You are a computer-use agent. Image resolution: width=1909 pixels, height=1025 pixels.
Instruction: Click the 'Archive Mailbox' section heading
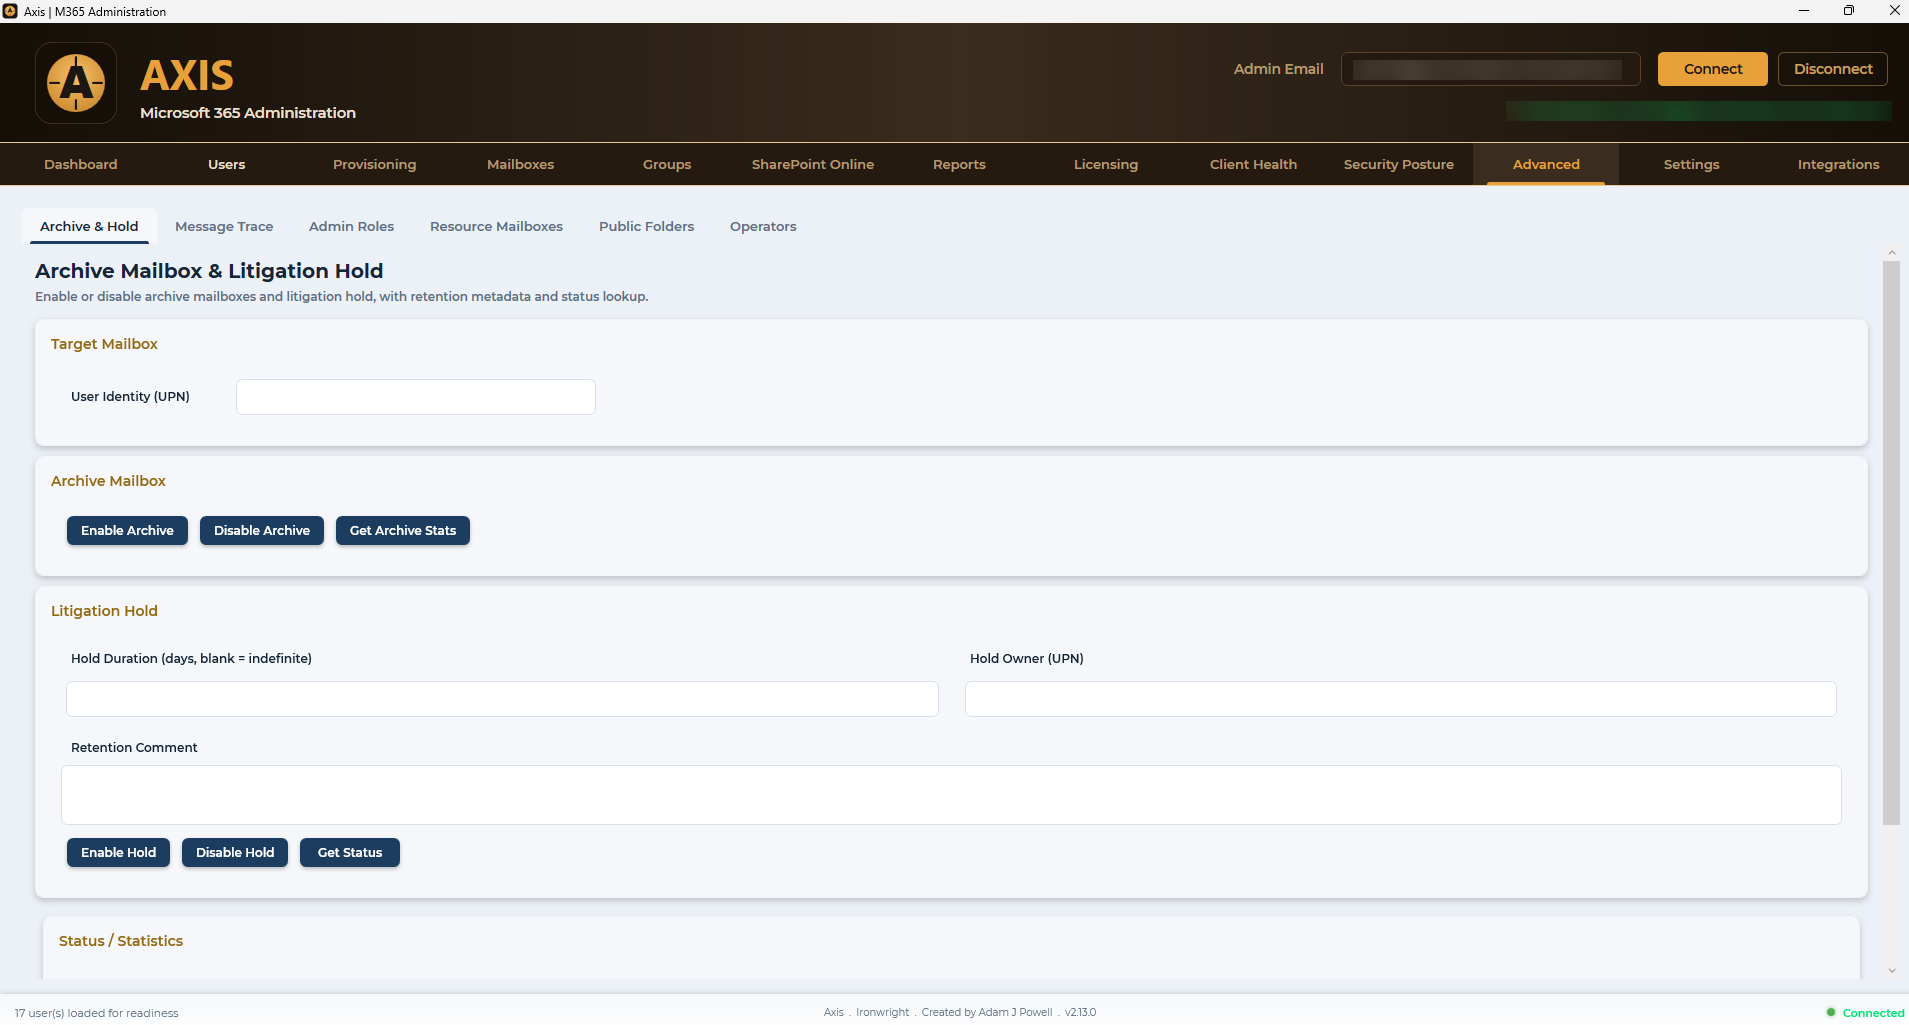click(x=108, y=481)
